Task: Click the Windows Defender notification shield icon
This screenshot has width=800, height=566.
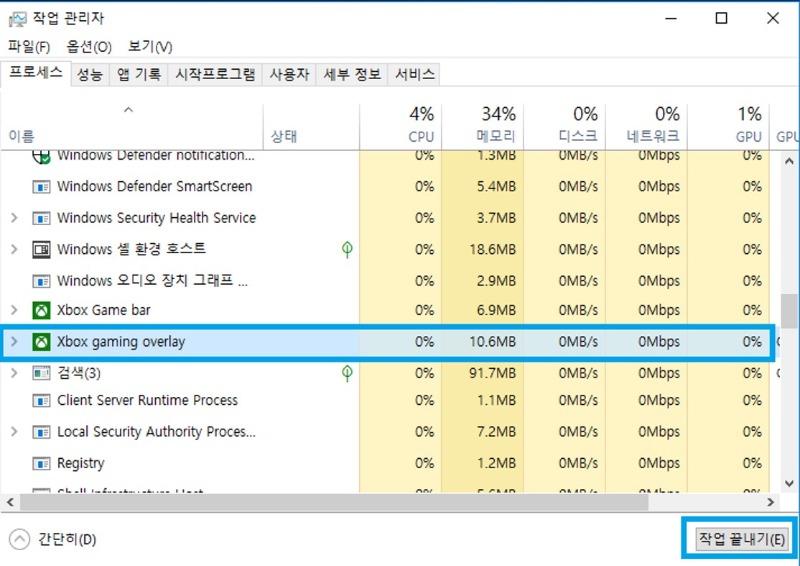Action: [x=41, y=157]
